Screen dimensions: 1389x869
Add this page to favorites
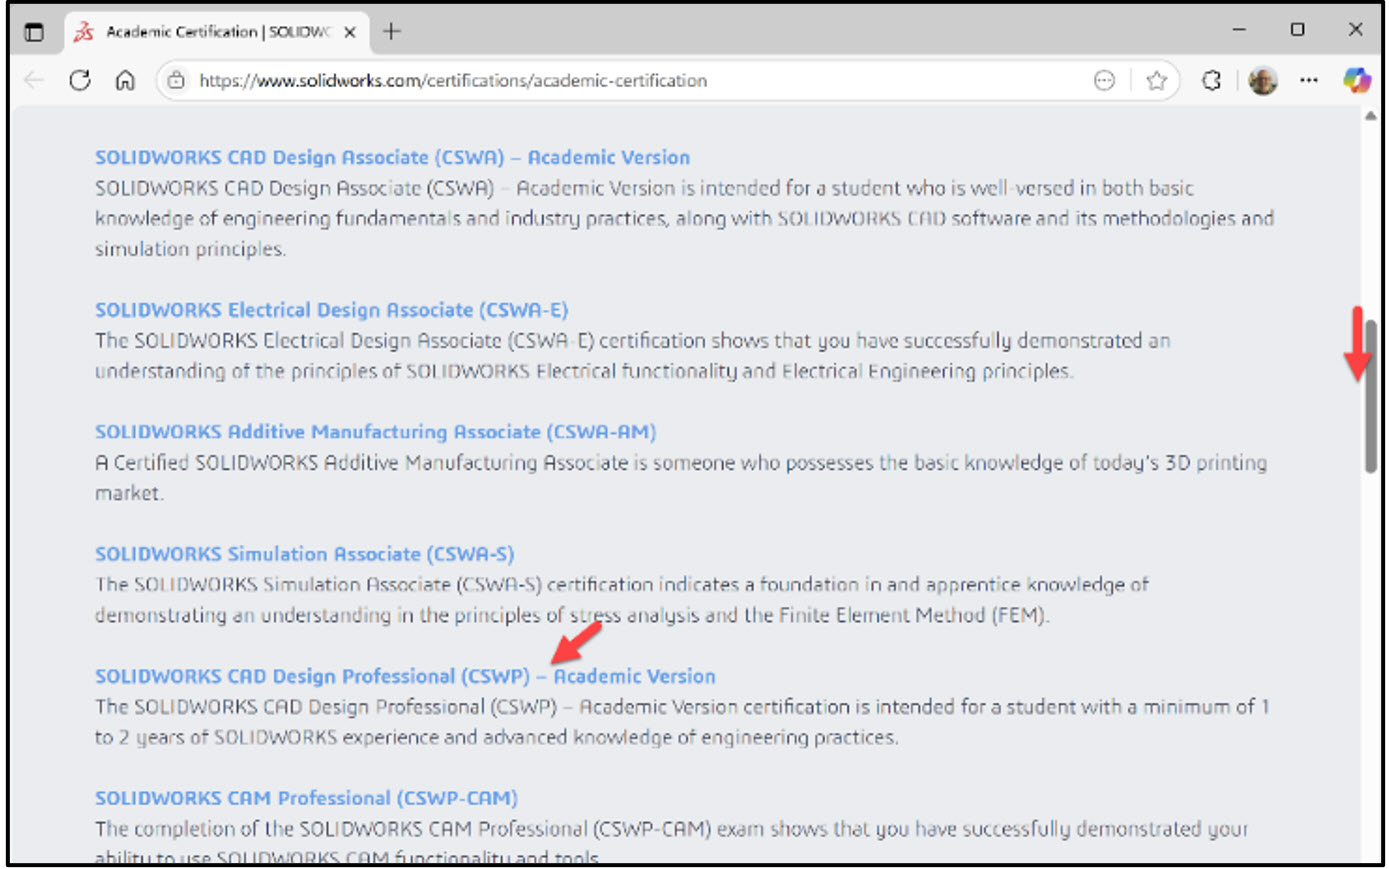(1157, 80)
